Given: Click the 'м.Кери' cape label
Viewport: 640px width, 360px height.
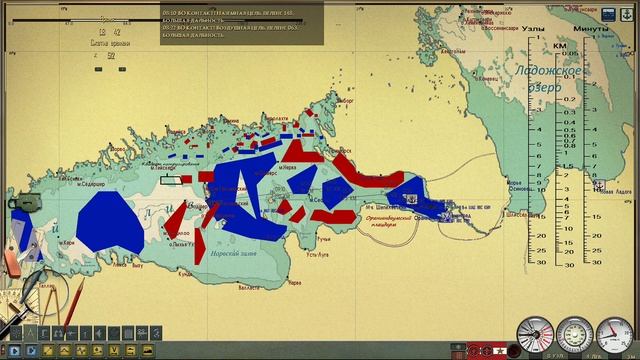Looking at the screenshot, I should [x=66, y=243].
